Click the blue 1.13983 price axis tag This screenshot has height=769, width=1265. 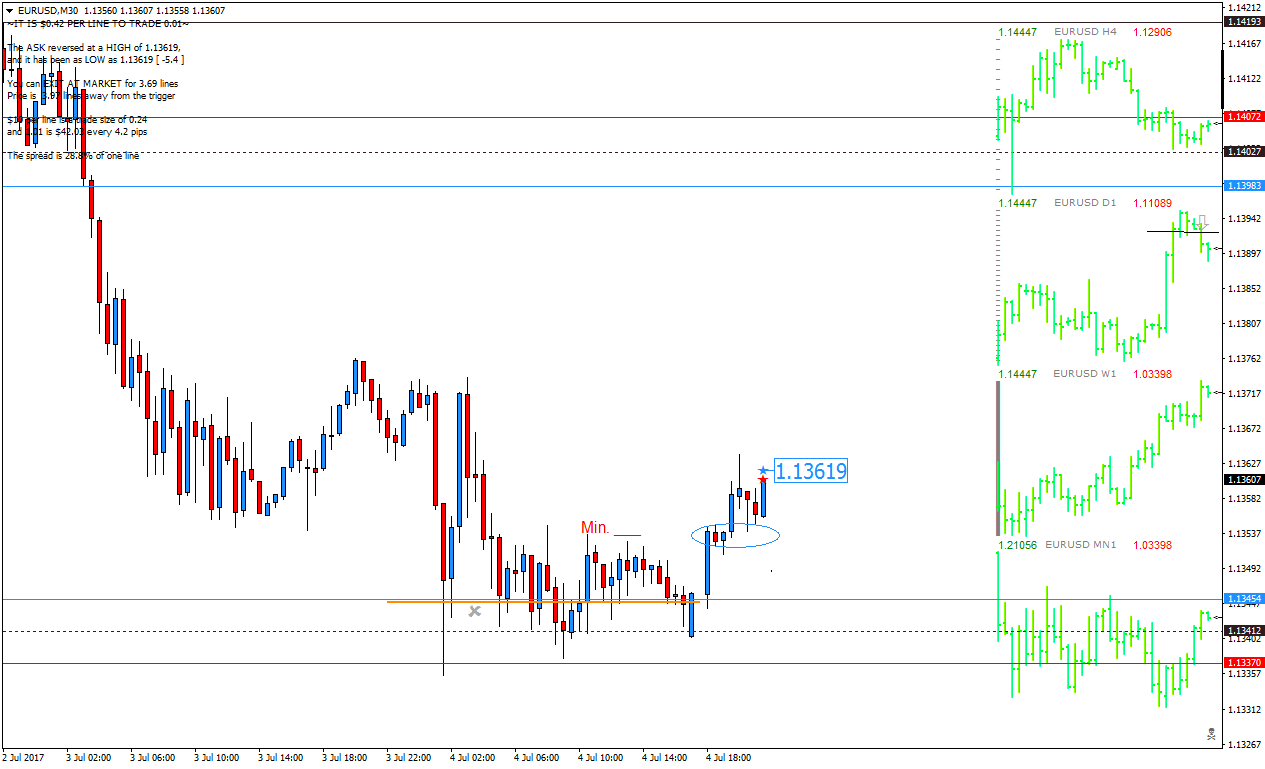[x=1244, y=186]
